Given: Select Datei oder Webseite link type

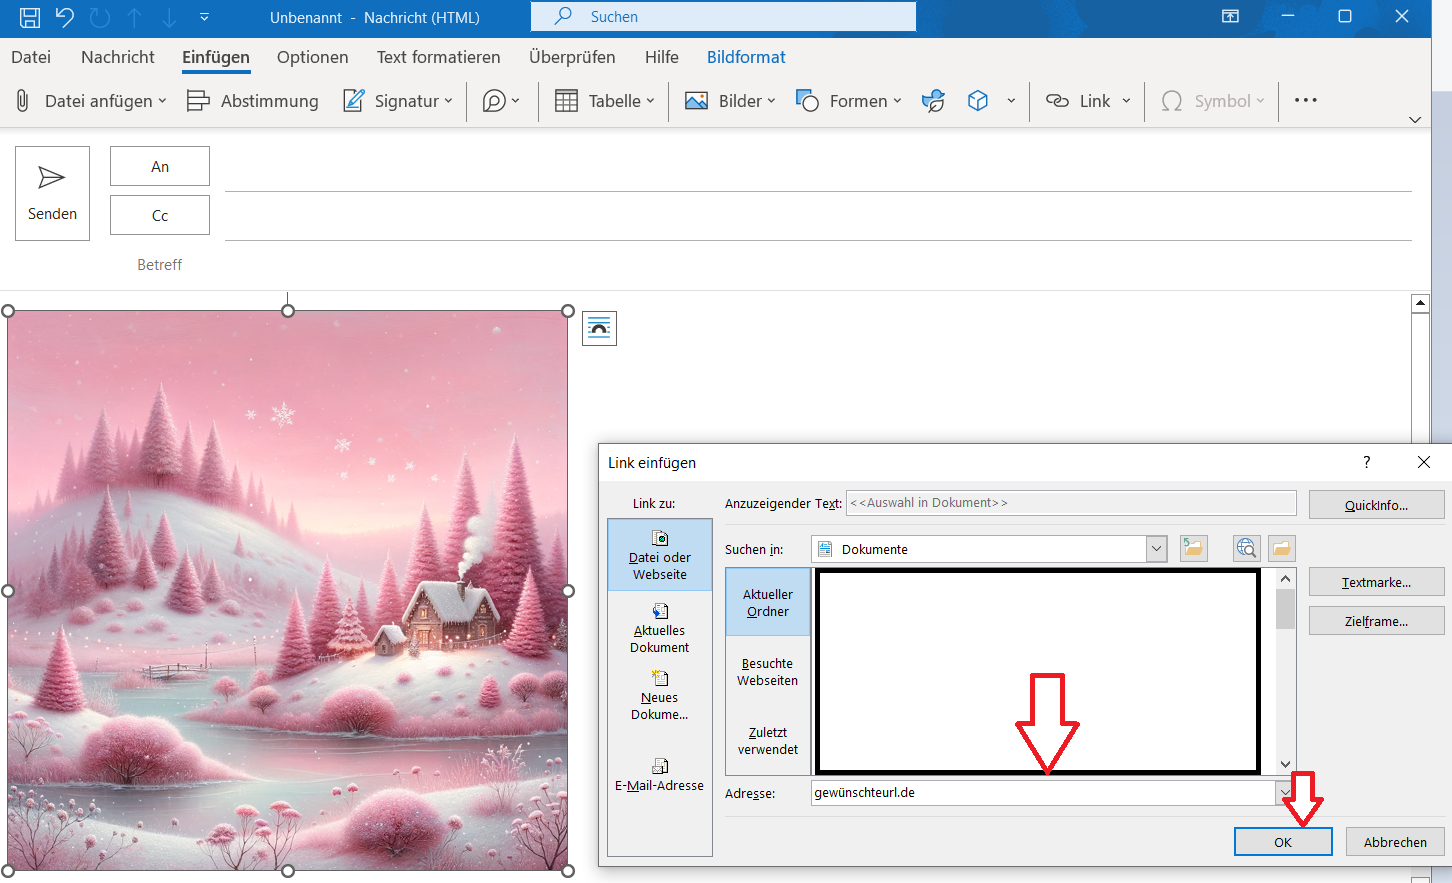Looking at the screenshot, I should tap(660, 555).
